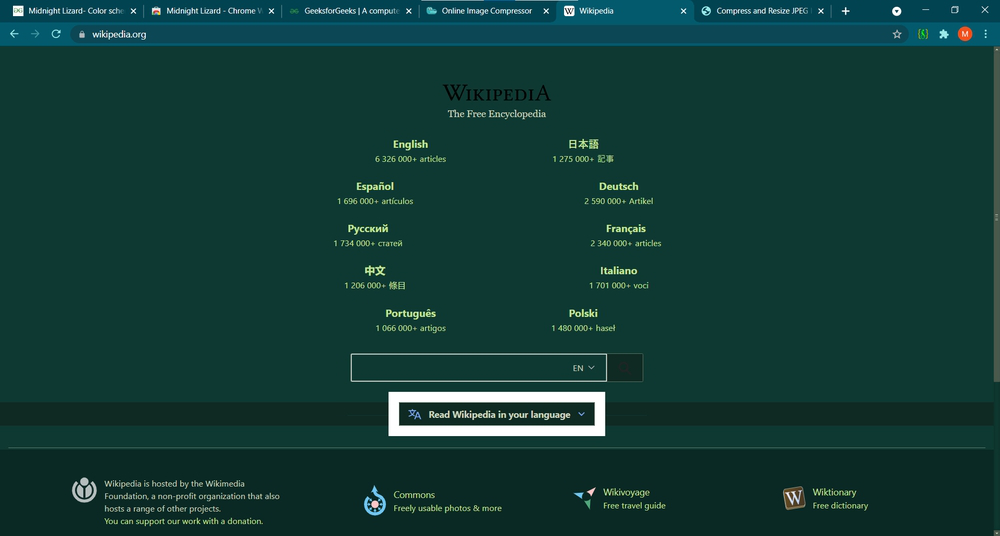The image size is (1000, 536).
Task: Open 中文 Wikipedia link
Action: [x=375, y=271]
